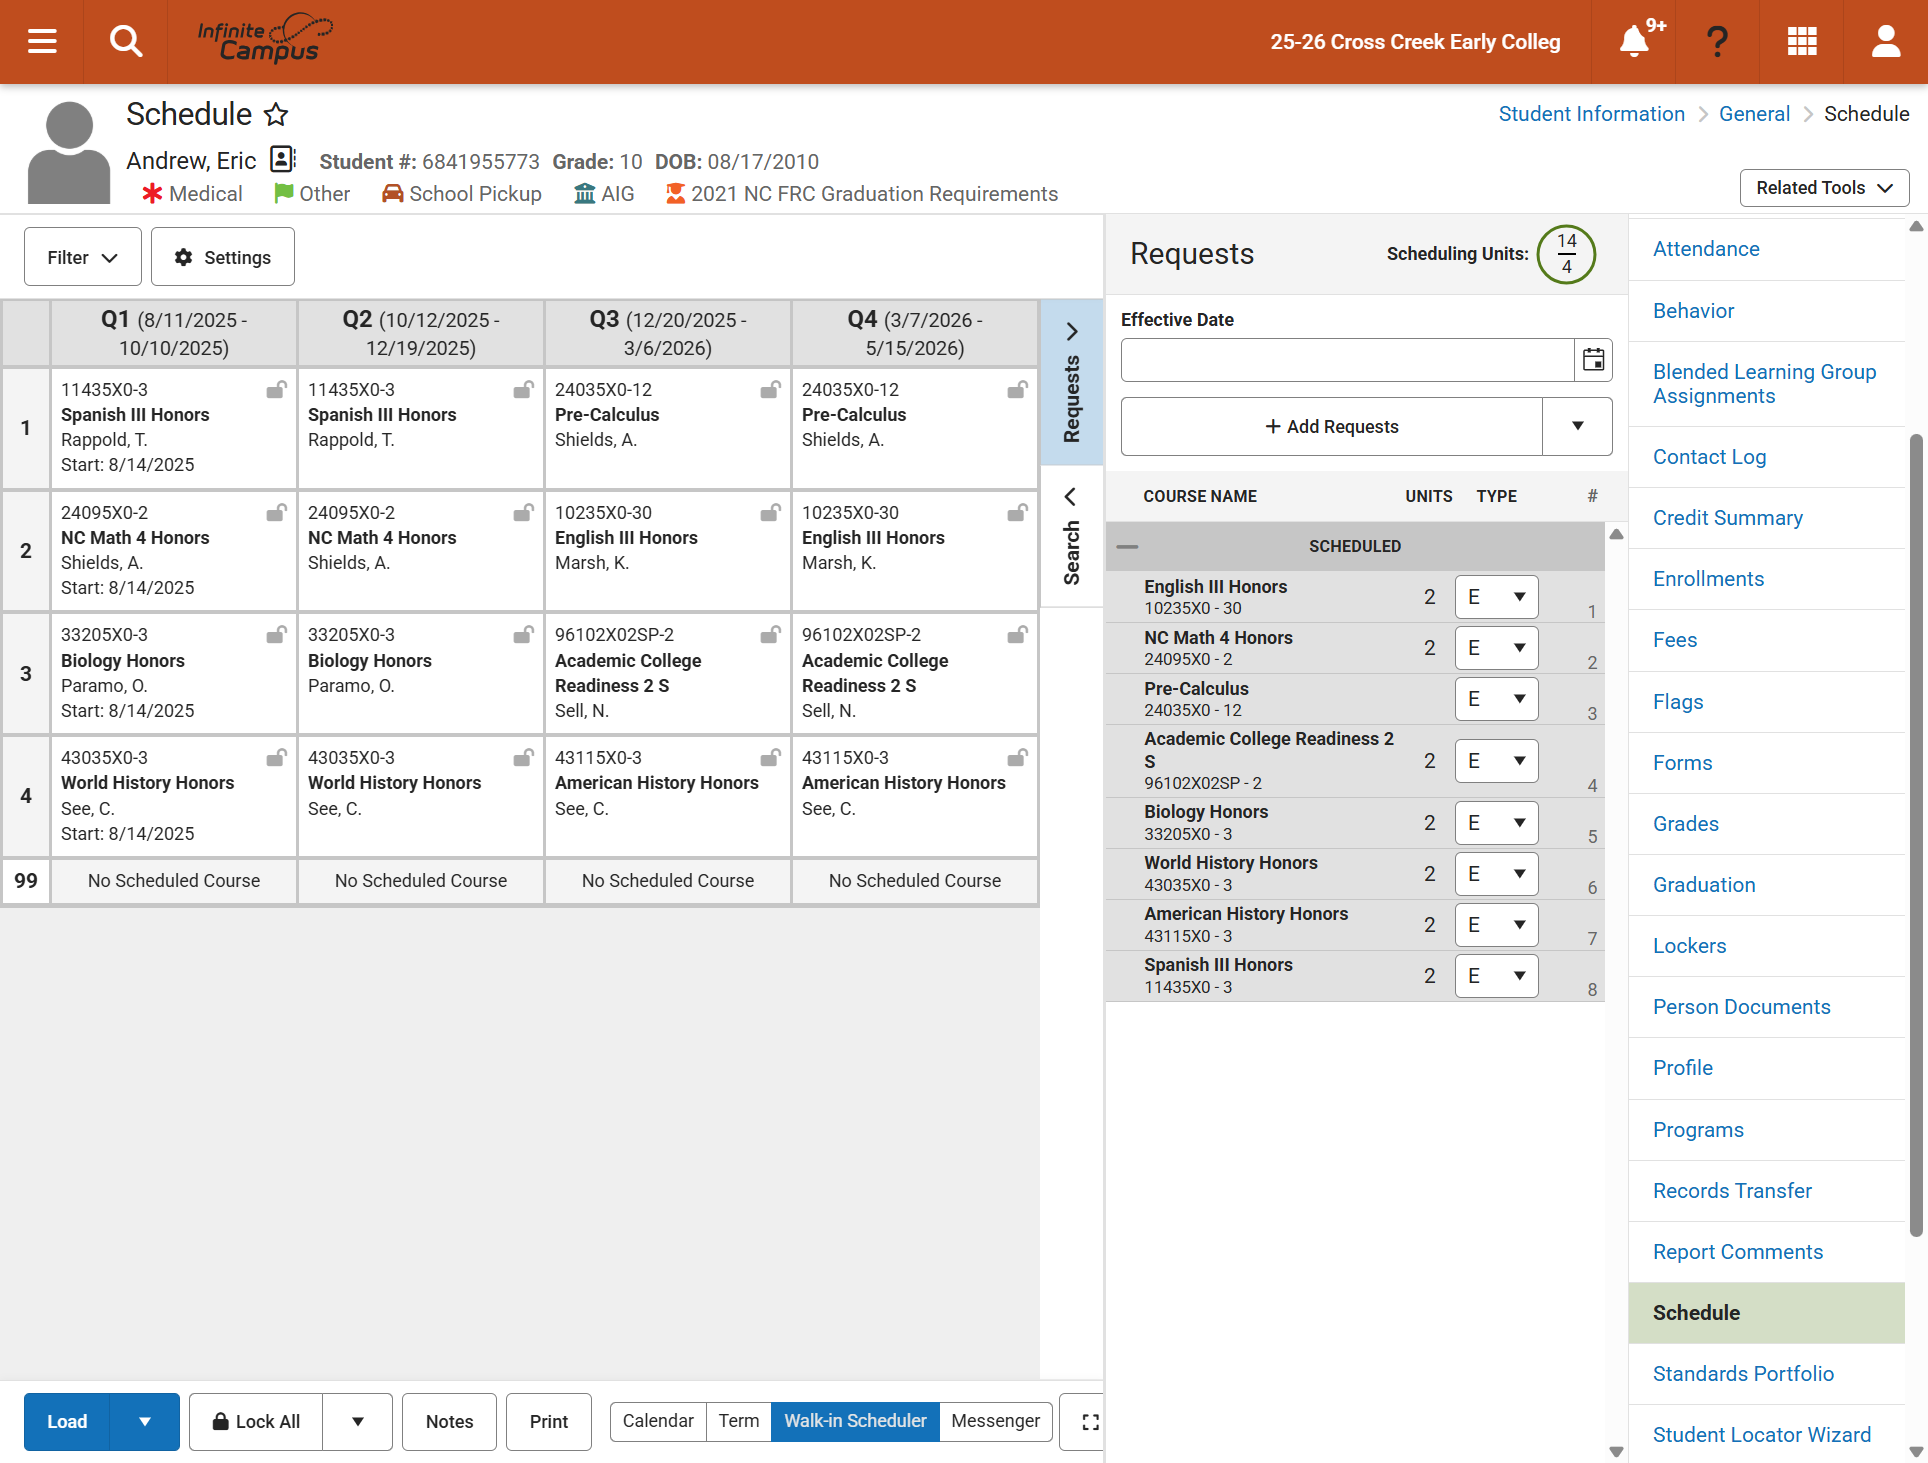Click the right sidebar scrollbar
This screenshot has height=1463, width=1928.
[x=1916, y=835]
